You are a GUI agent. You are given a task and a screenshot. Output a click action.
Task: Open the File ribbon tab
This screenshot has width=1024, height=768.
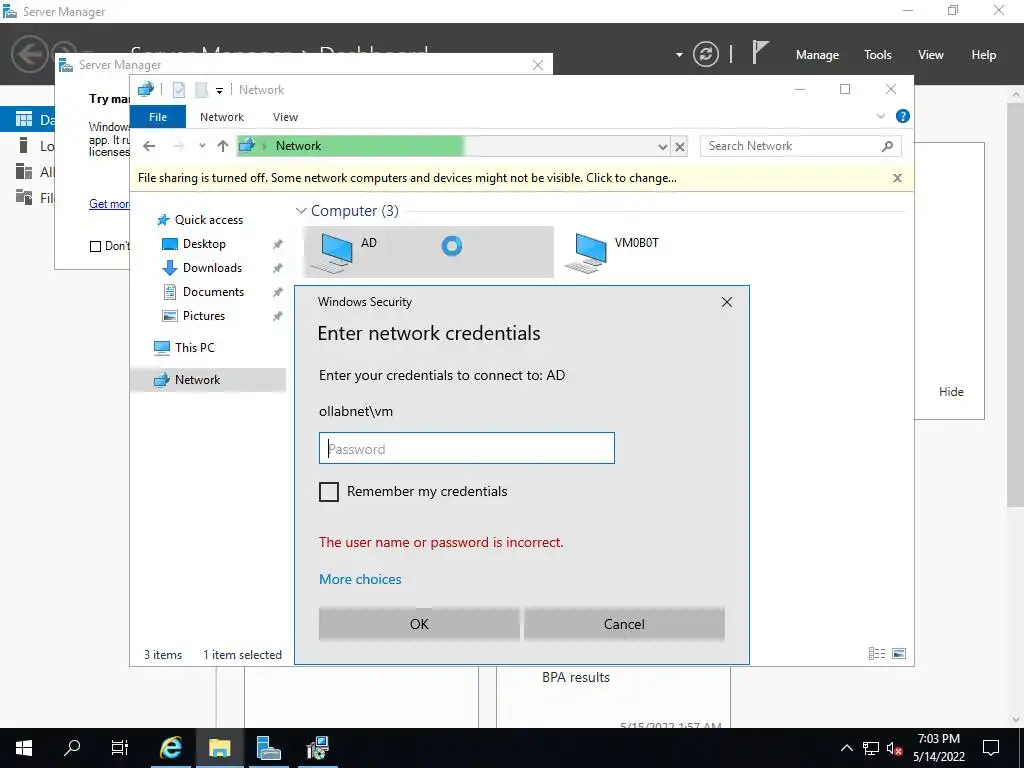158,117
